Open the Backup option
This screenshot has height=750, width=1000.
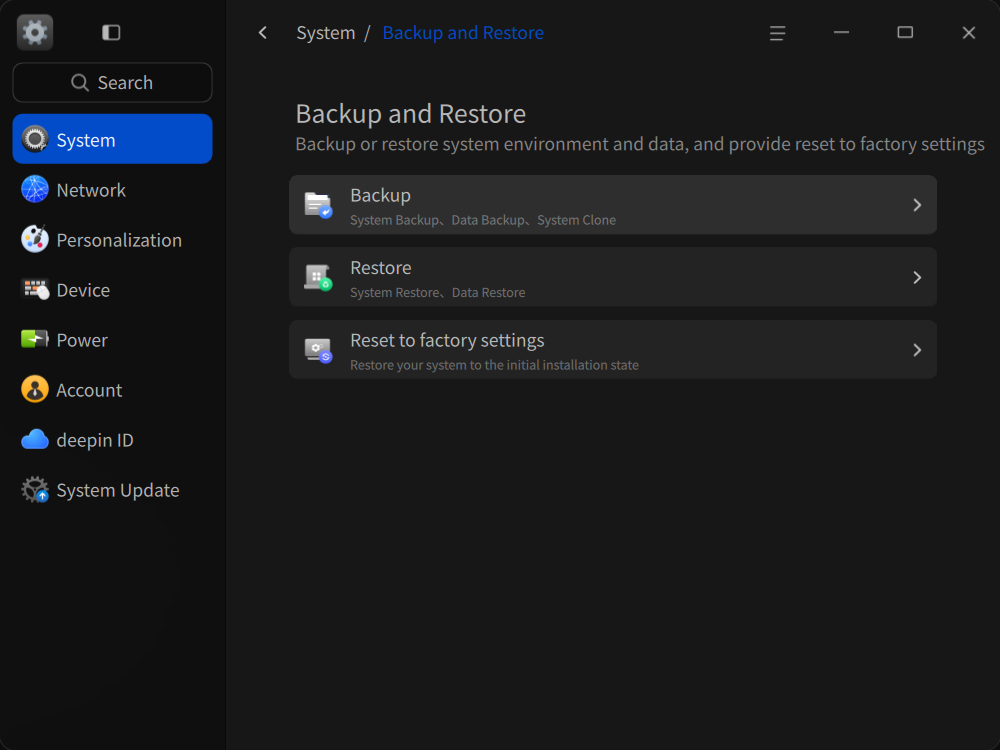click(x=613, y=205)
